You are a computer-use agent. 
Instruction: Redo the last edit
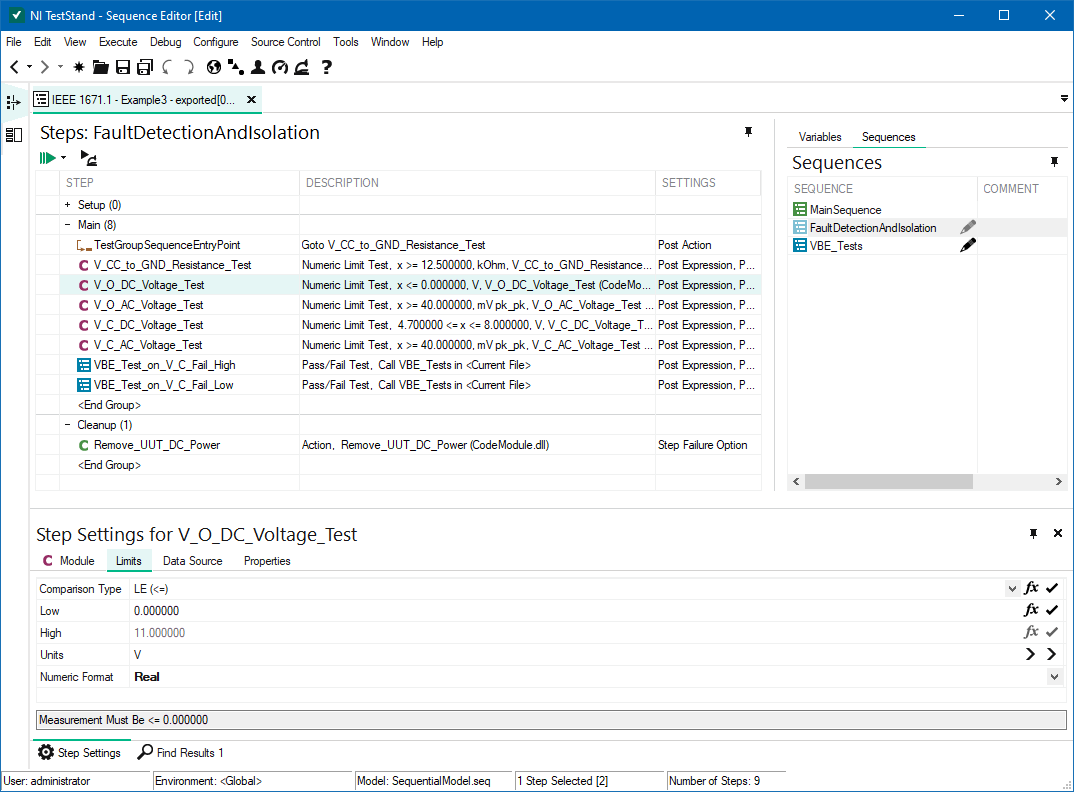point(189,67)
